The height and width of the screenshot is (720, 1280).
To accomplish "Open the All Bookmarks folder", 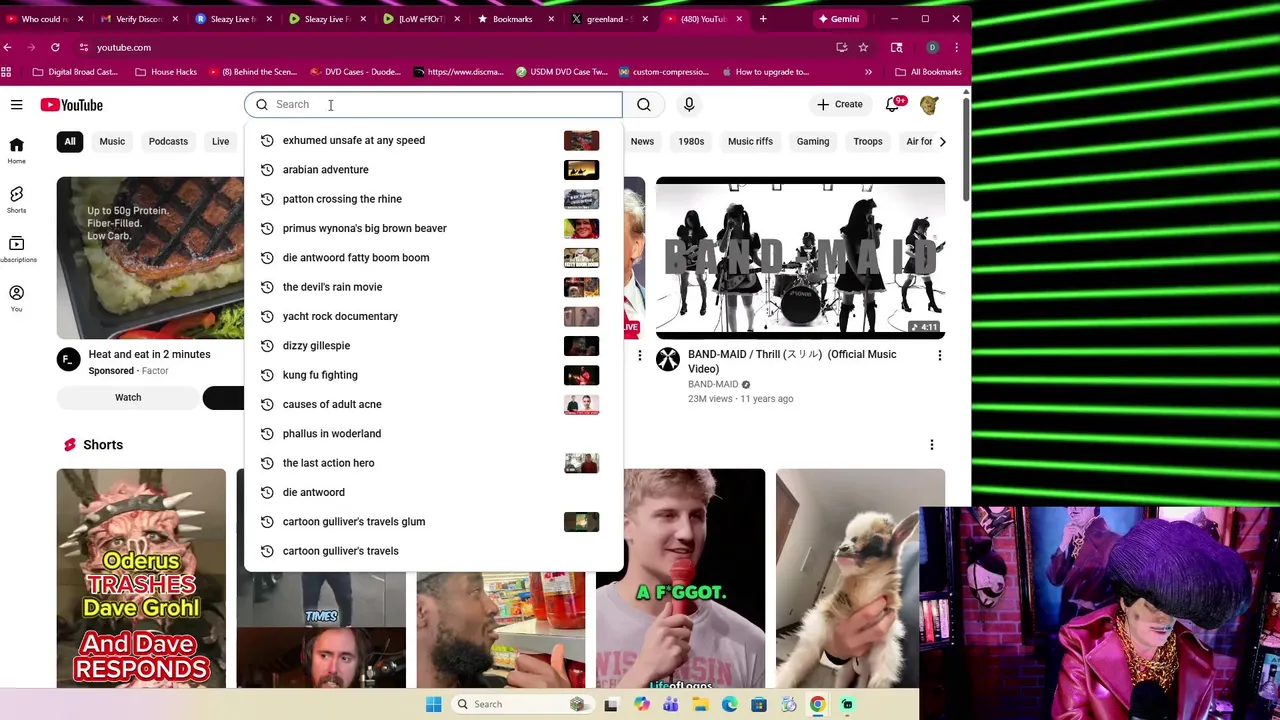I will click(x=927, y=72).
